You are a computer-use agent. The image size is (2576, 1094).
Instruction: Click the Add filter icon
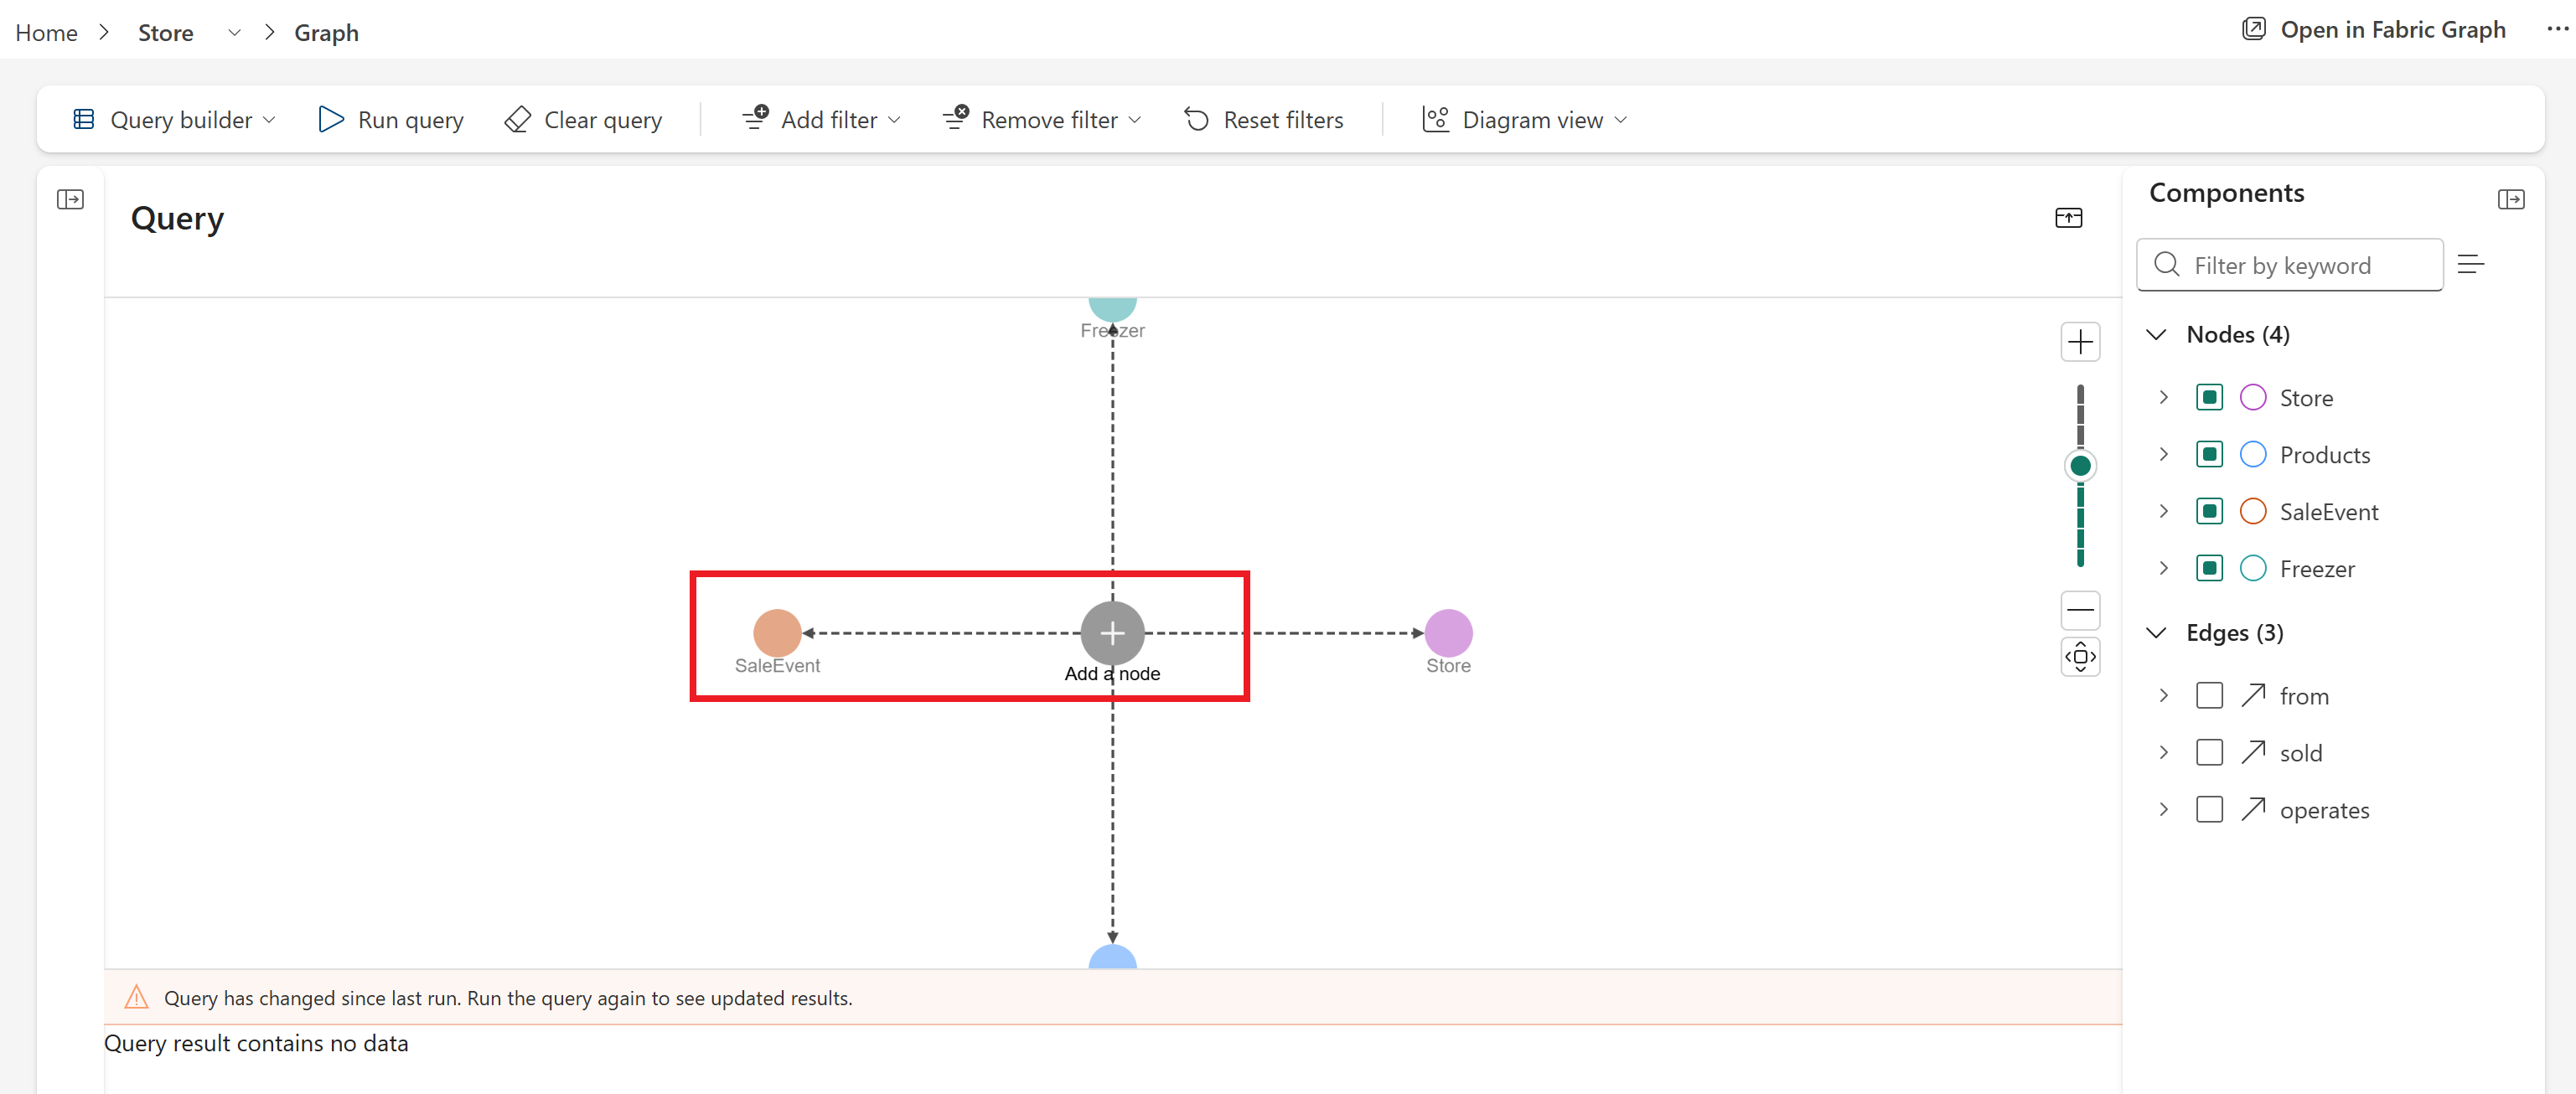[x=755, y=118]
